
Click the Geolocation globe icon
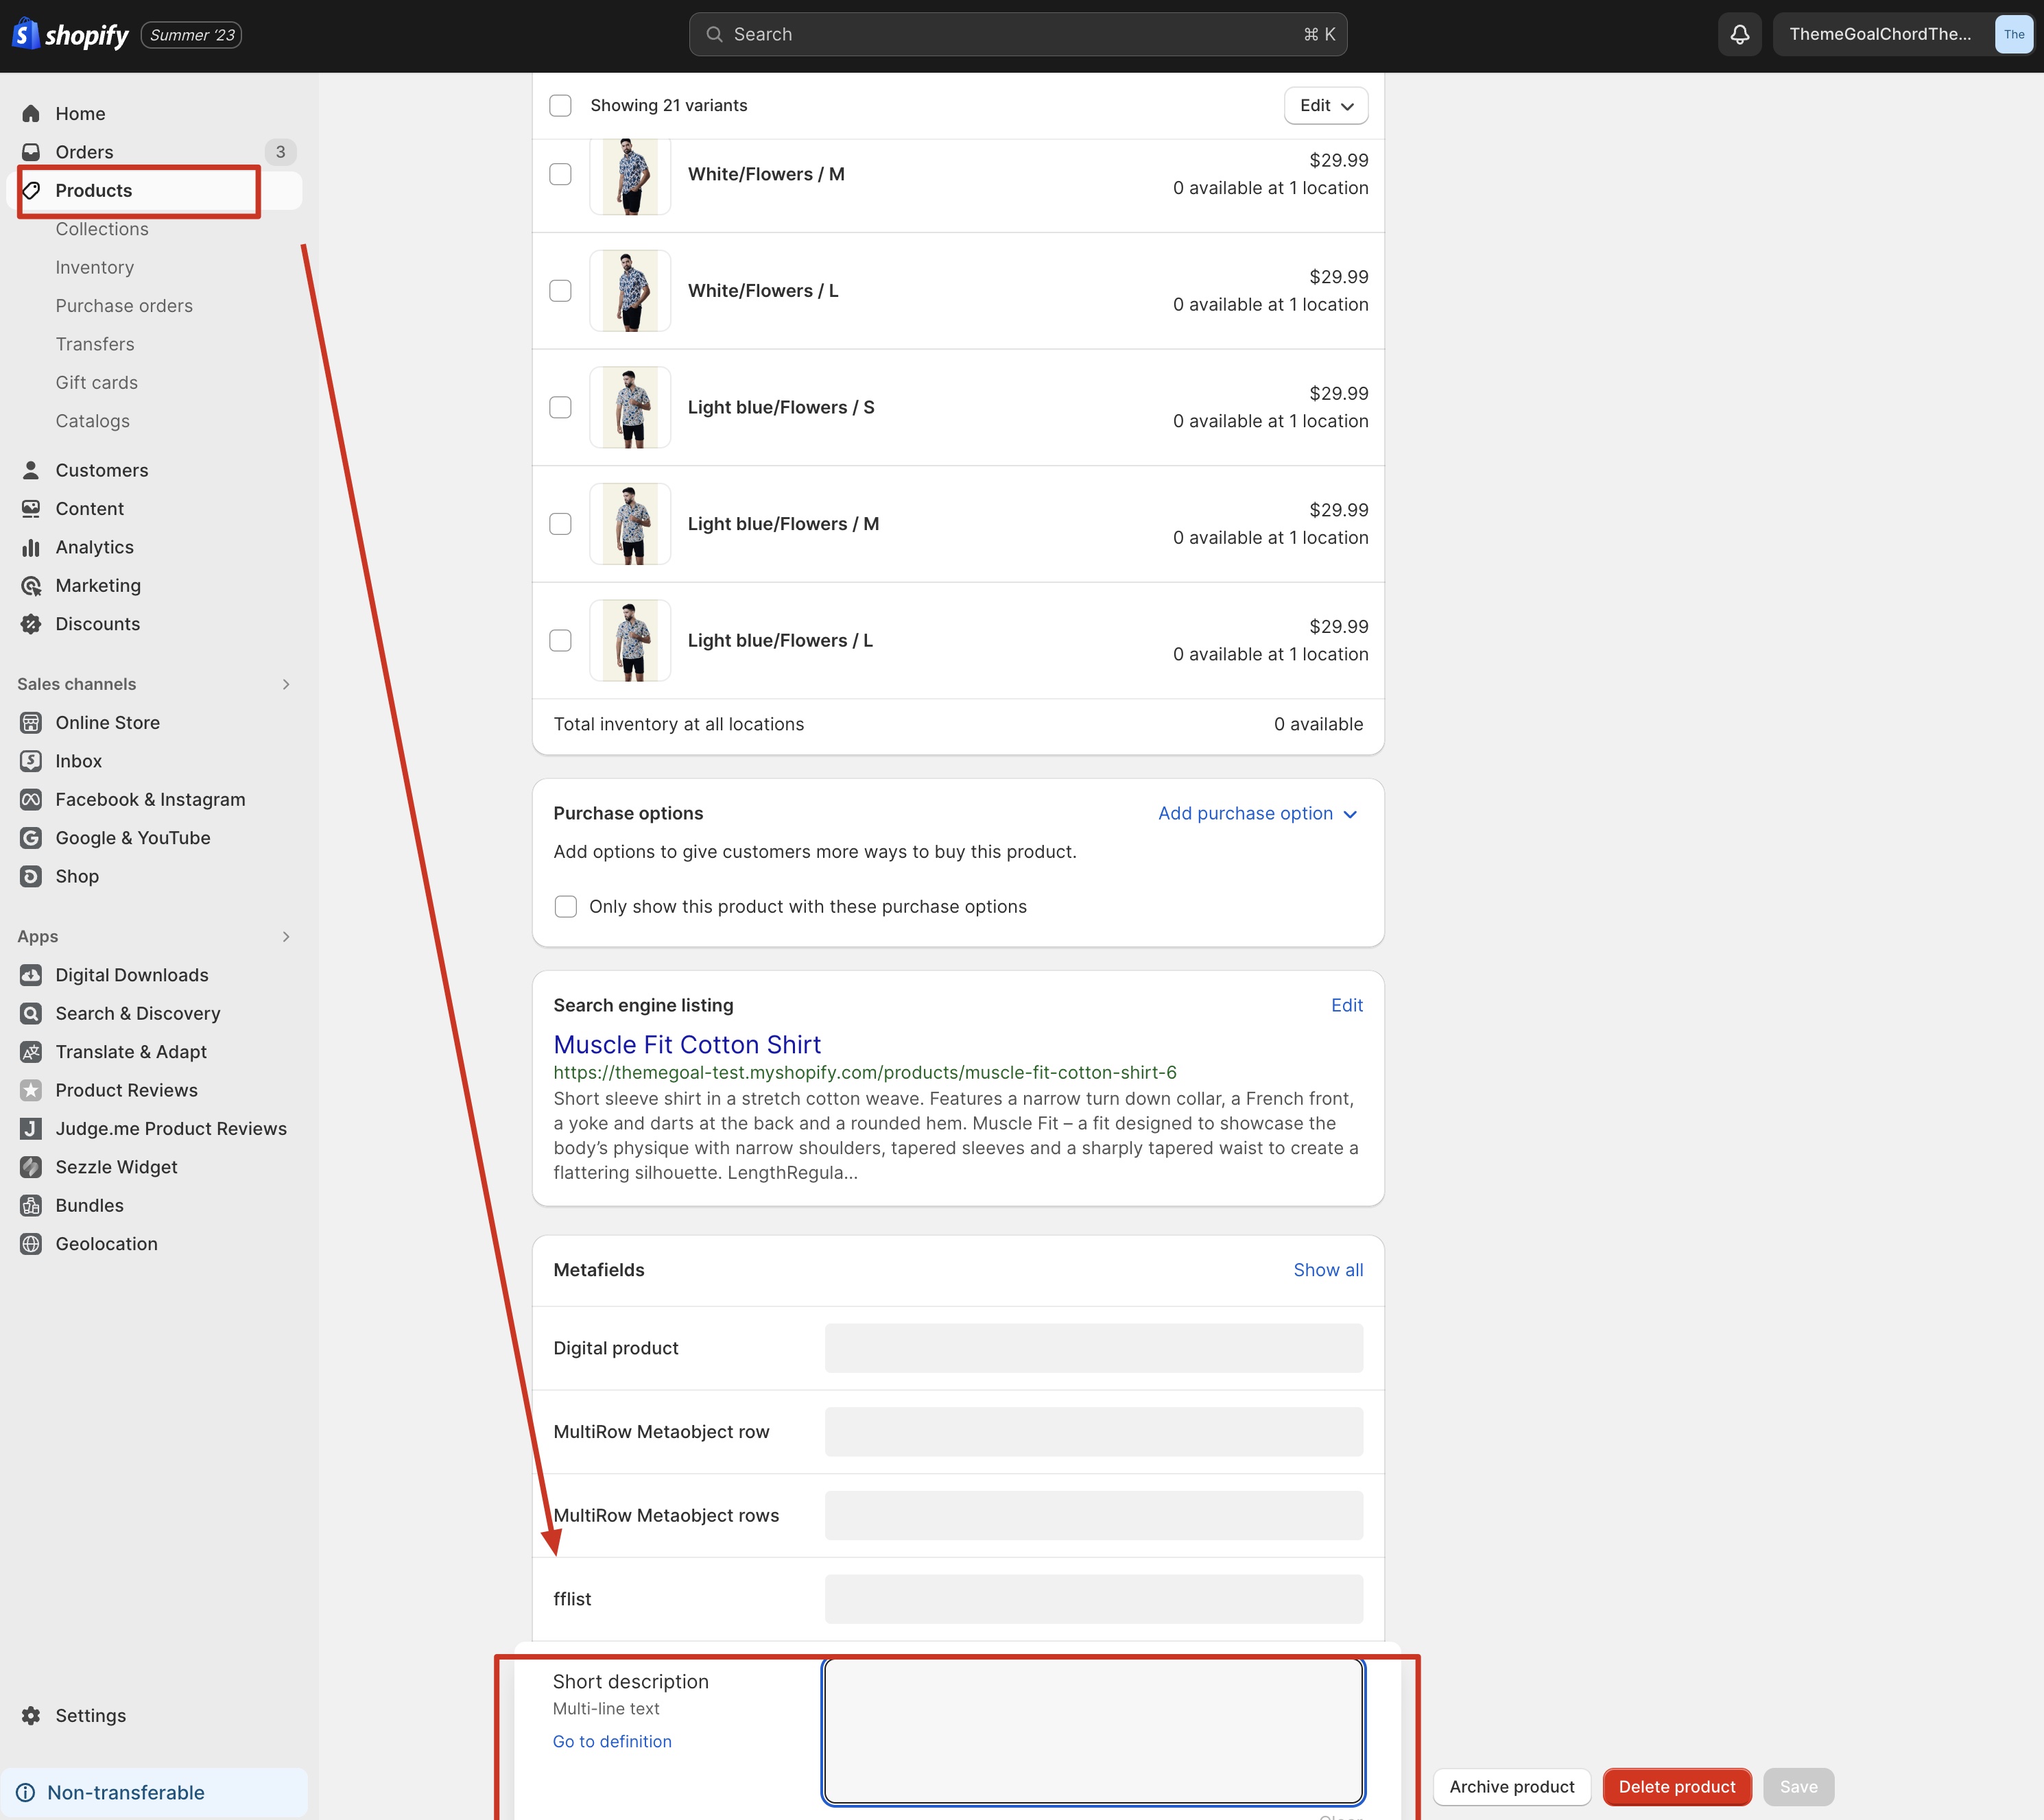pos(31,1244)
